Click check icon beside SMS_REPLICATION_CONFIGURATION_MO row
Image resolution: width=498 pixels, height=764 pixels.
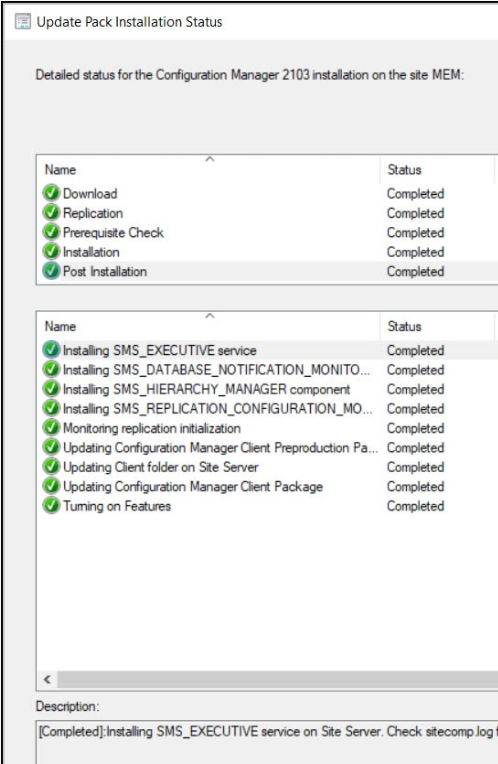[x=51, y=409]
